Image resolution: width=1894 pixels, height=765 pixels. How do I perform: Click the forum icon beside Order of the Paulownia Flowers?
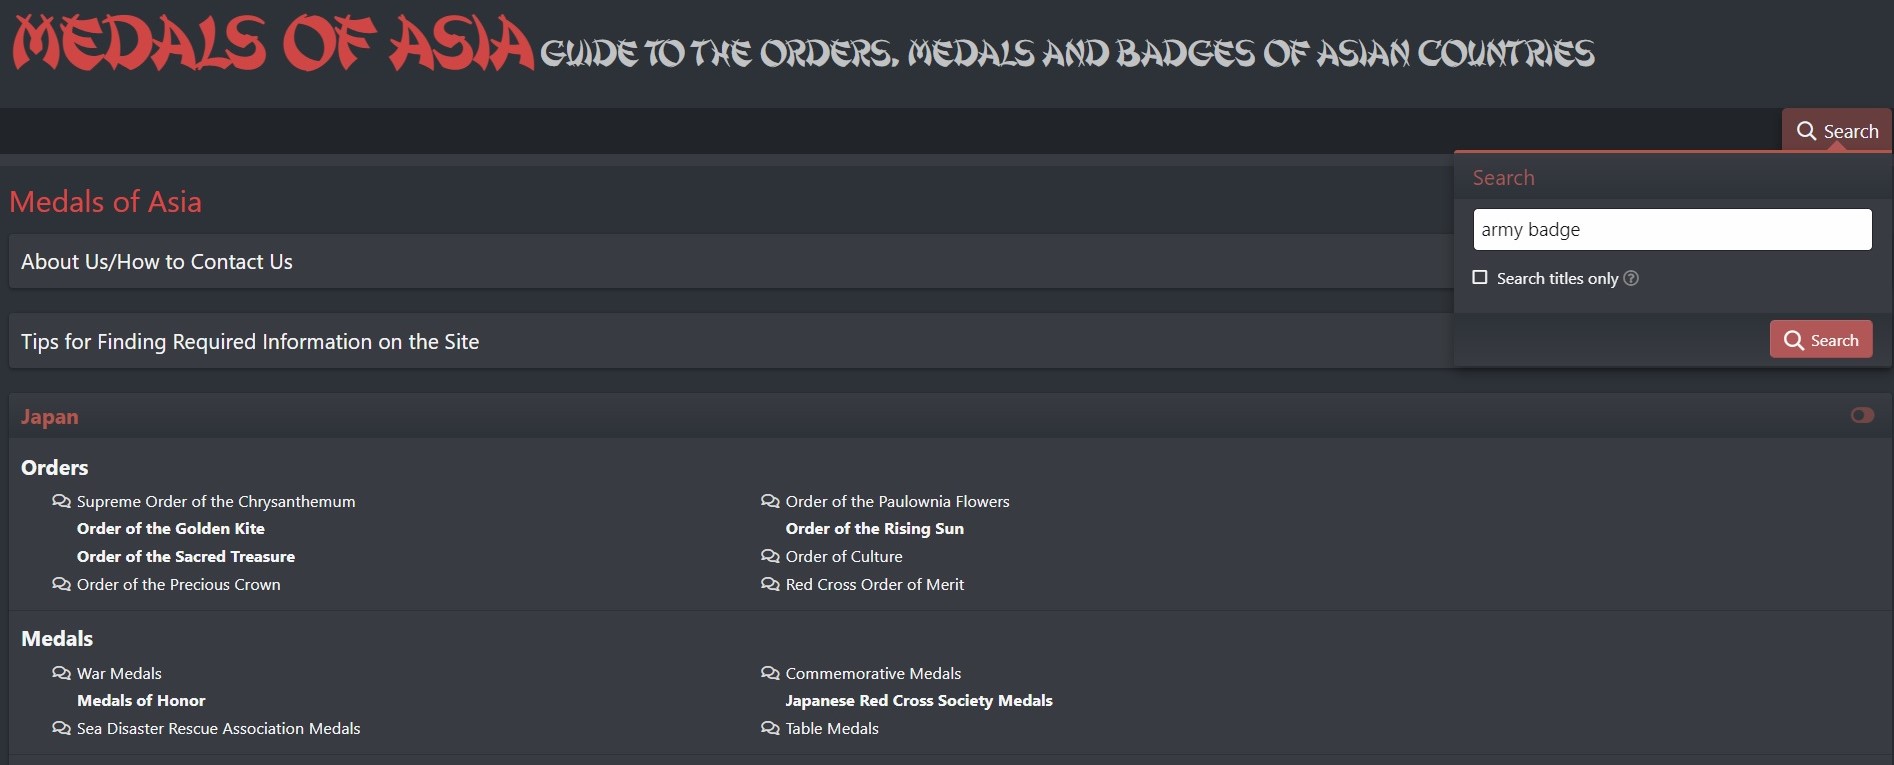[770, 501]
